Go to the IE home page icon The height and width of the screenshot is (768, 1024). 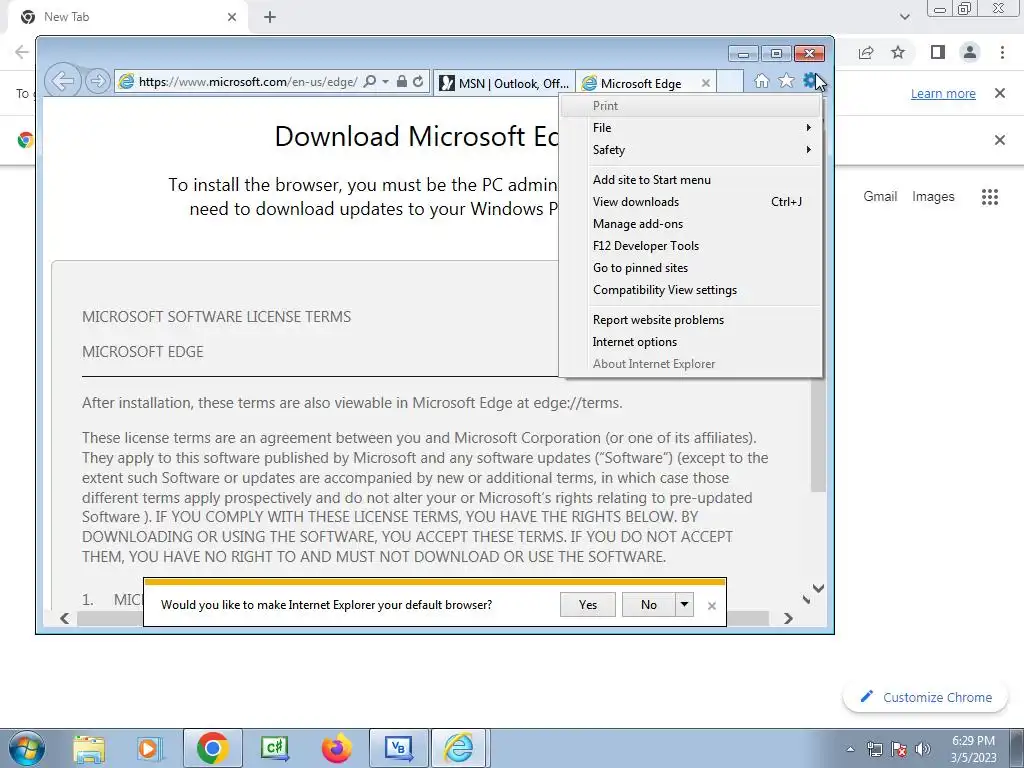tap(761, 81)
